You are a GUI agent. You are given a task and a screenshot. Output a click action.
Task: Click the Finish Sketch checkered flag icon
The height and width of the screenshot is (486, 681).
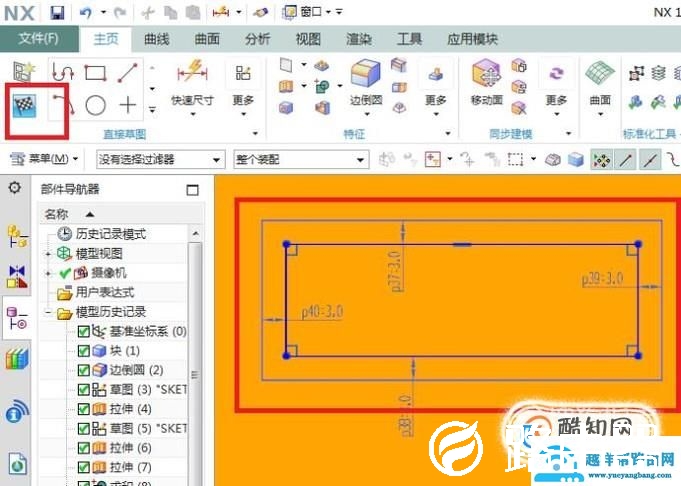click(24, 105)
